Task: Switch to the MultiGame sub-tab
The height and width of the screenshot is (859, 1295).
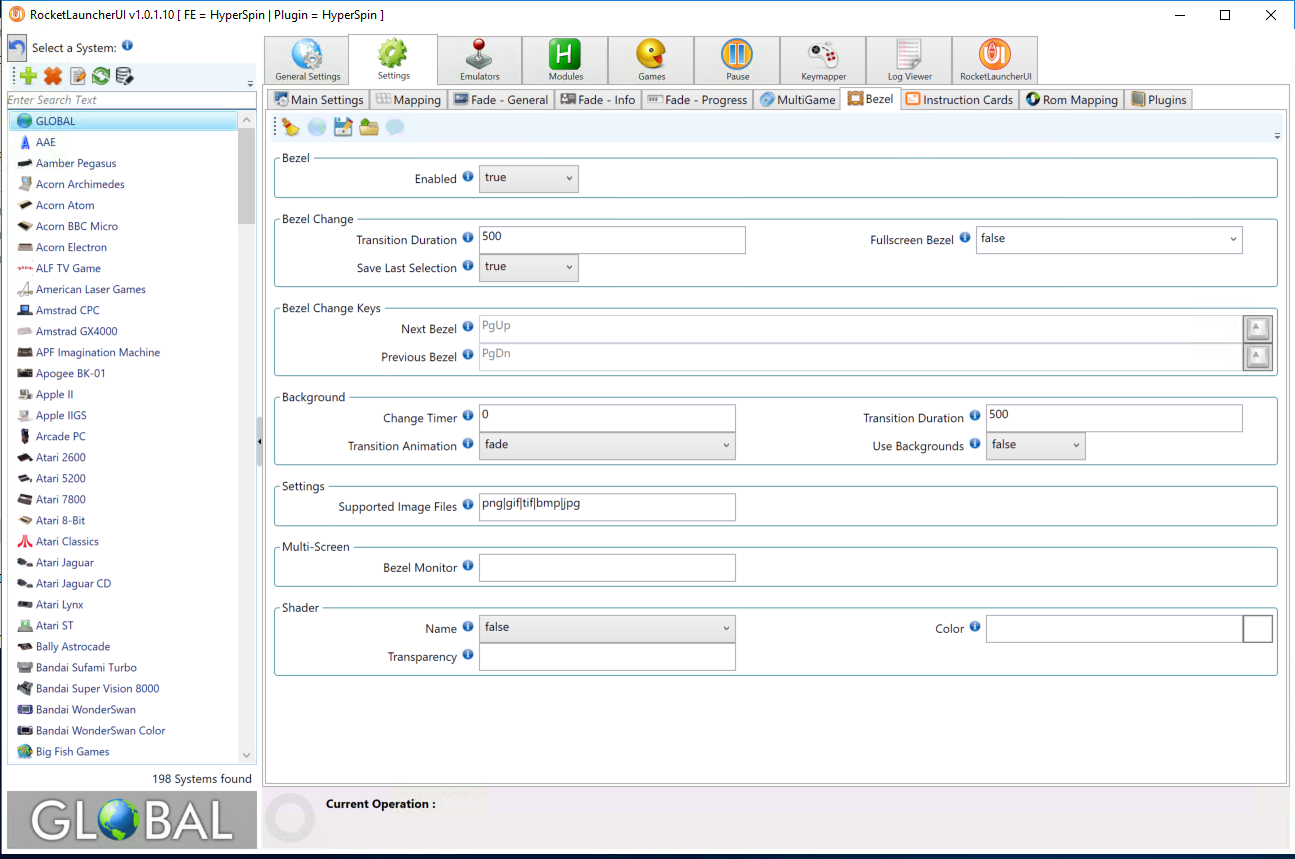Action: tap(798, 99)
